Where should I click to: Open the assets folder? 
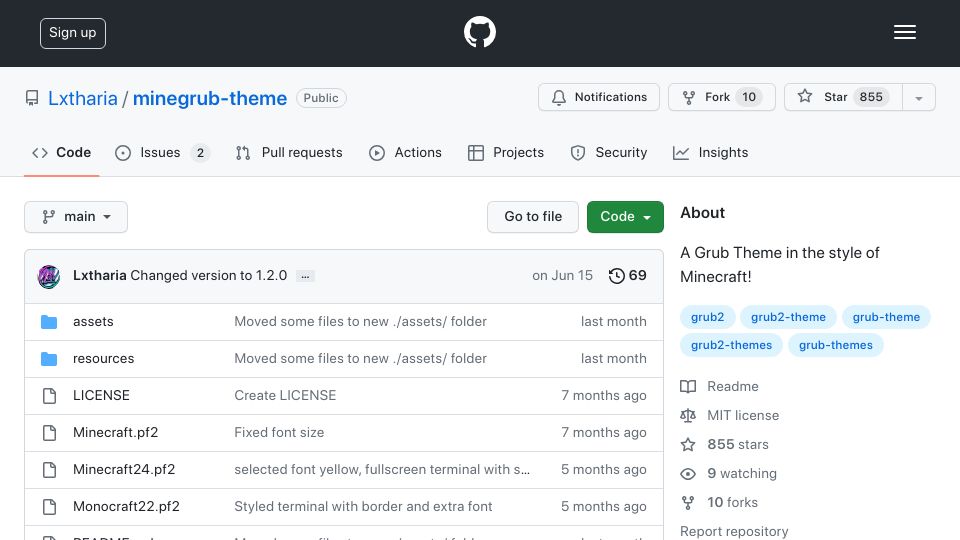pyautogui.click(x=93, y=321)
